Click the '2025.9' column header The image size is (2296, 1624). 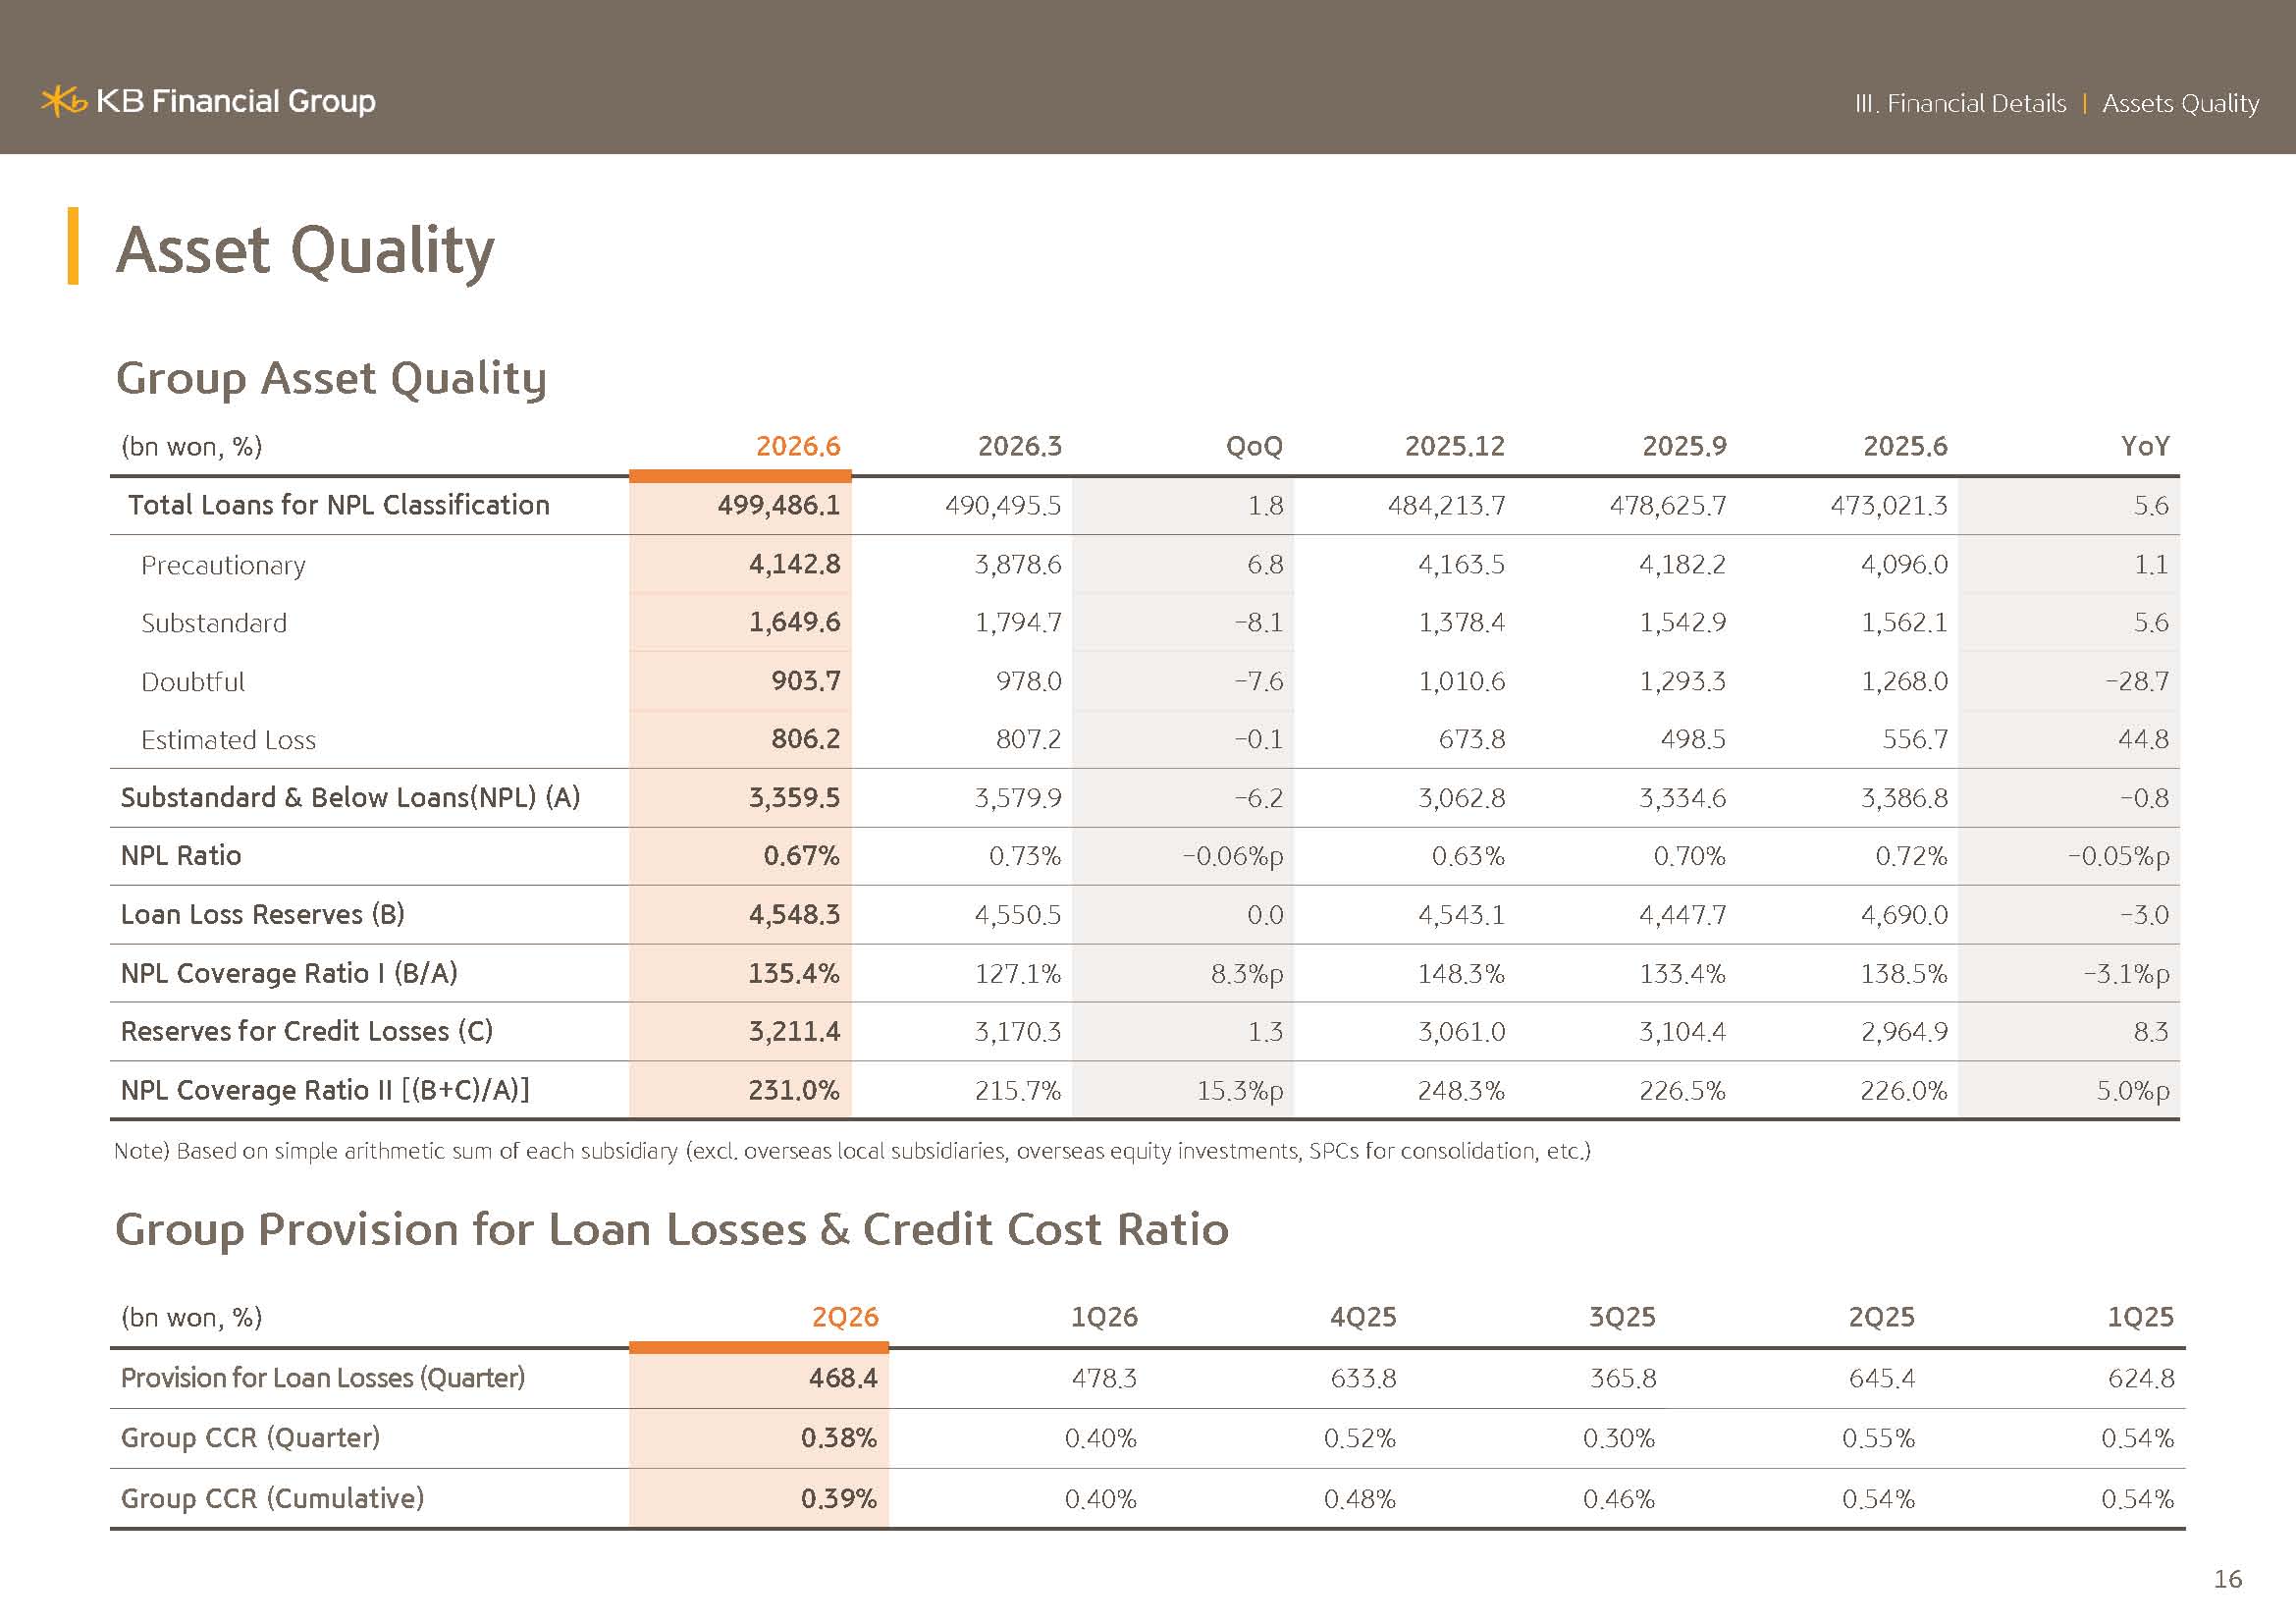coord(1684,446)
